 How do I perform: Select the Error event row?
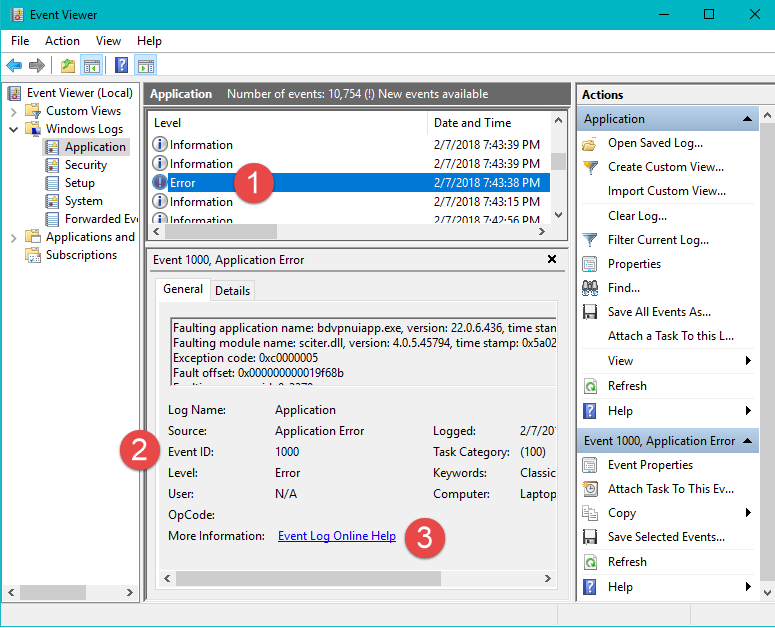tap(183, 183)
